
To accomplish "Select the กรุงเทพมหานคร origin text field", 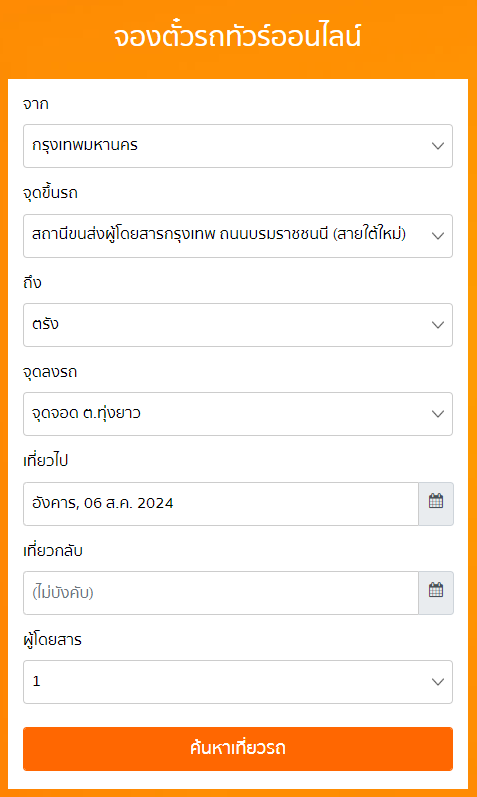I will pos(238,146).
